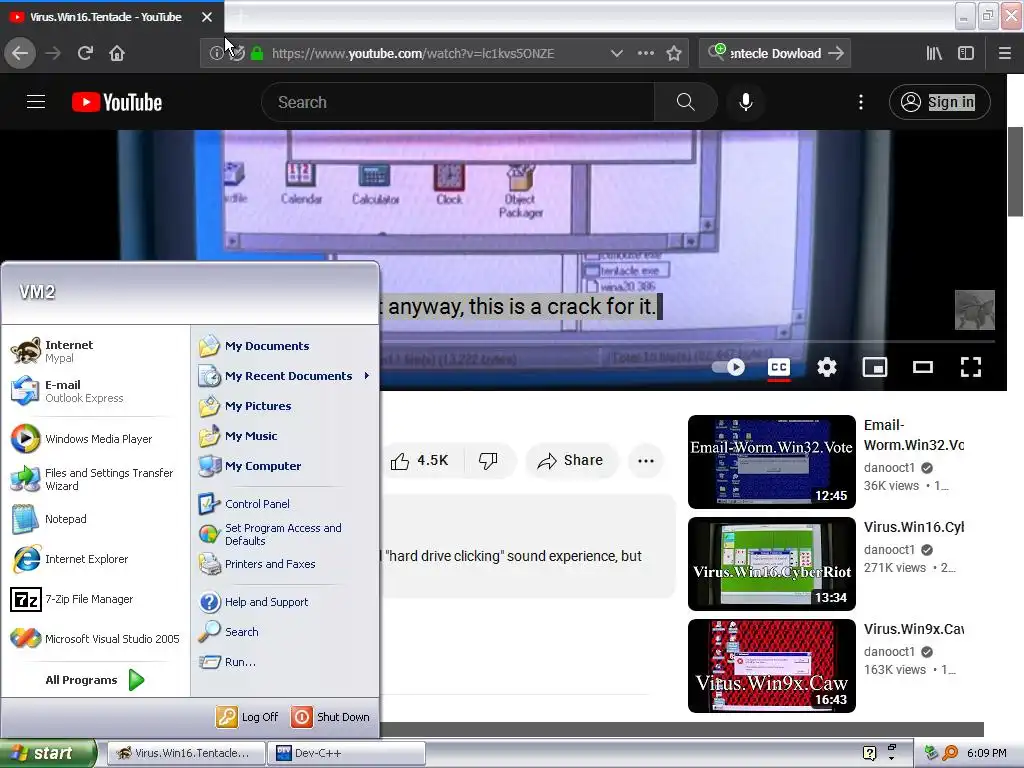
Task: Open the browser hamburger menu
Action: pos(1005,53)
